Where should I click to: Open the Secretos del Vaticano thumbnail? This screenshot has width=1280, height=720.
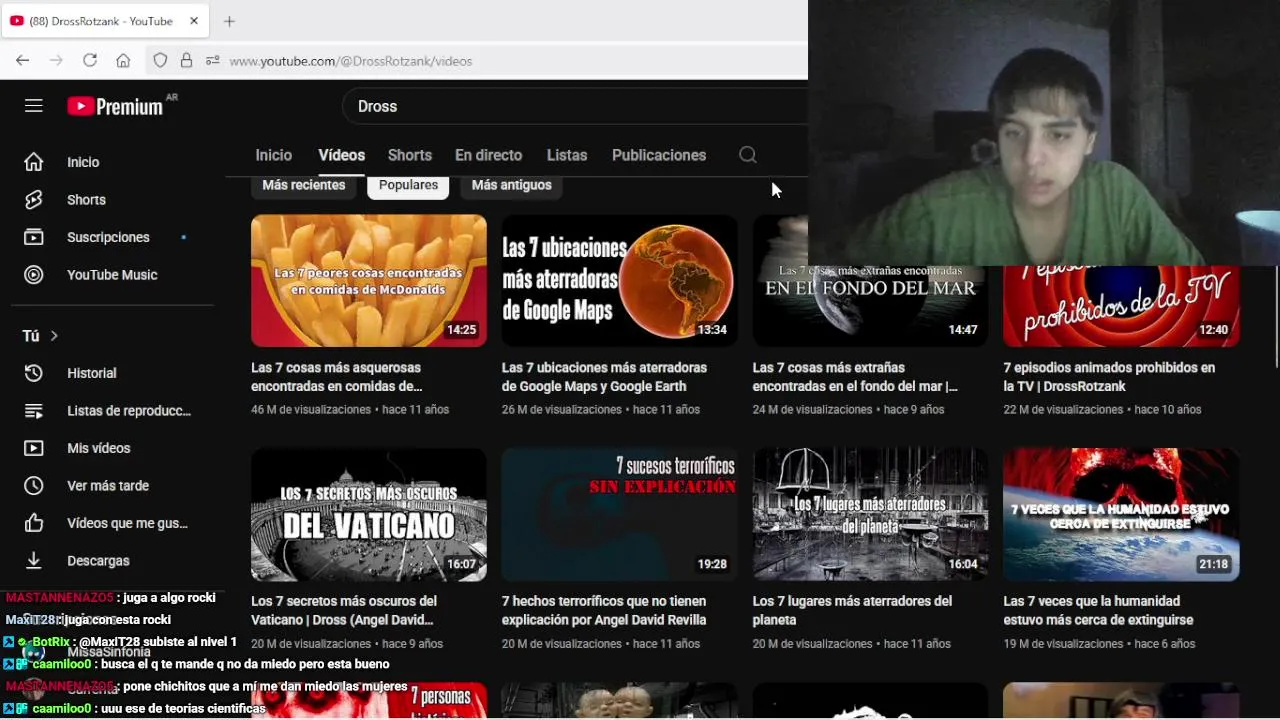pyautogui.click(x=369, y=514)
